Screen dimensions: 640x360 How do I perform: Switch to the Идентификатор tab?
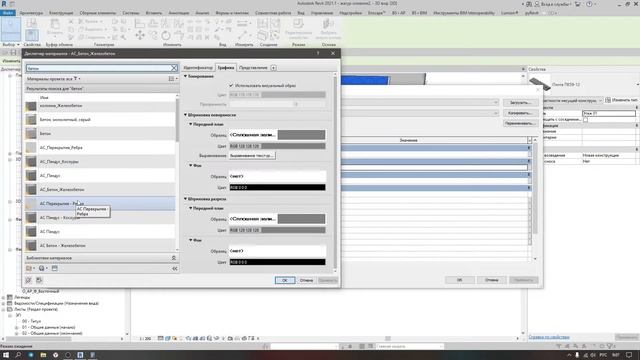point(198,68)
